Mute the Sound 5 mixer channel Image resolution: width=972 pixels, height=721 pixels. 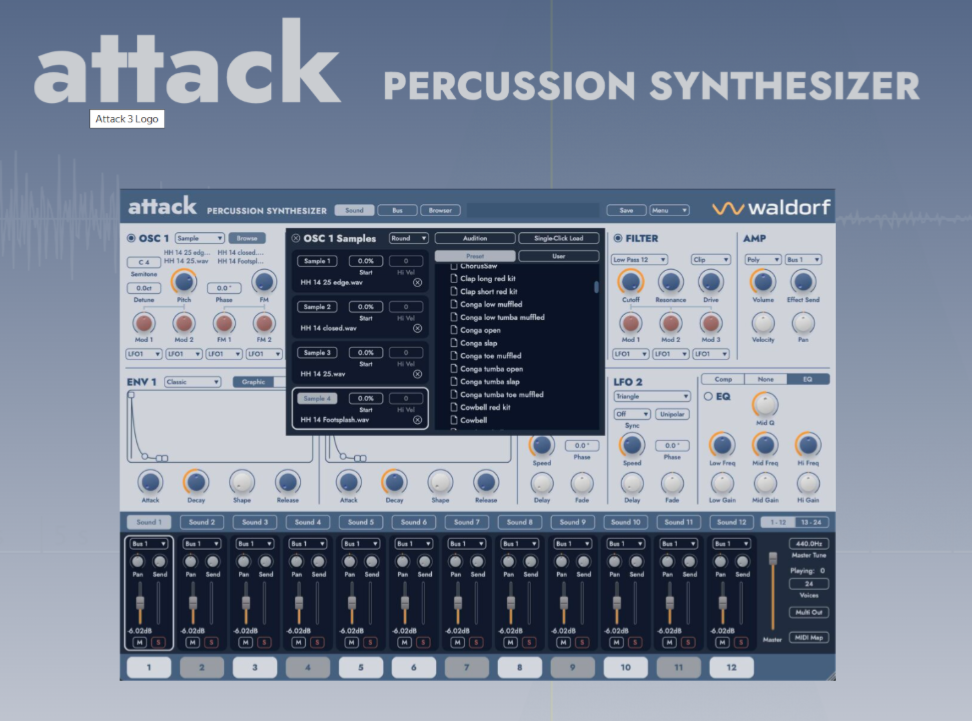(x=351, y=642)
